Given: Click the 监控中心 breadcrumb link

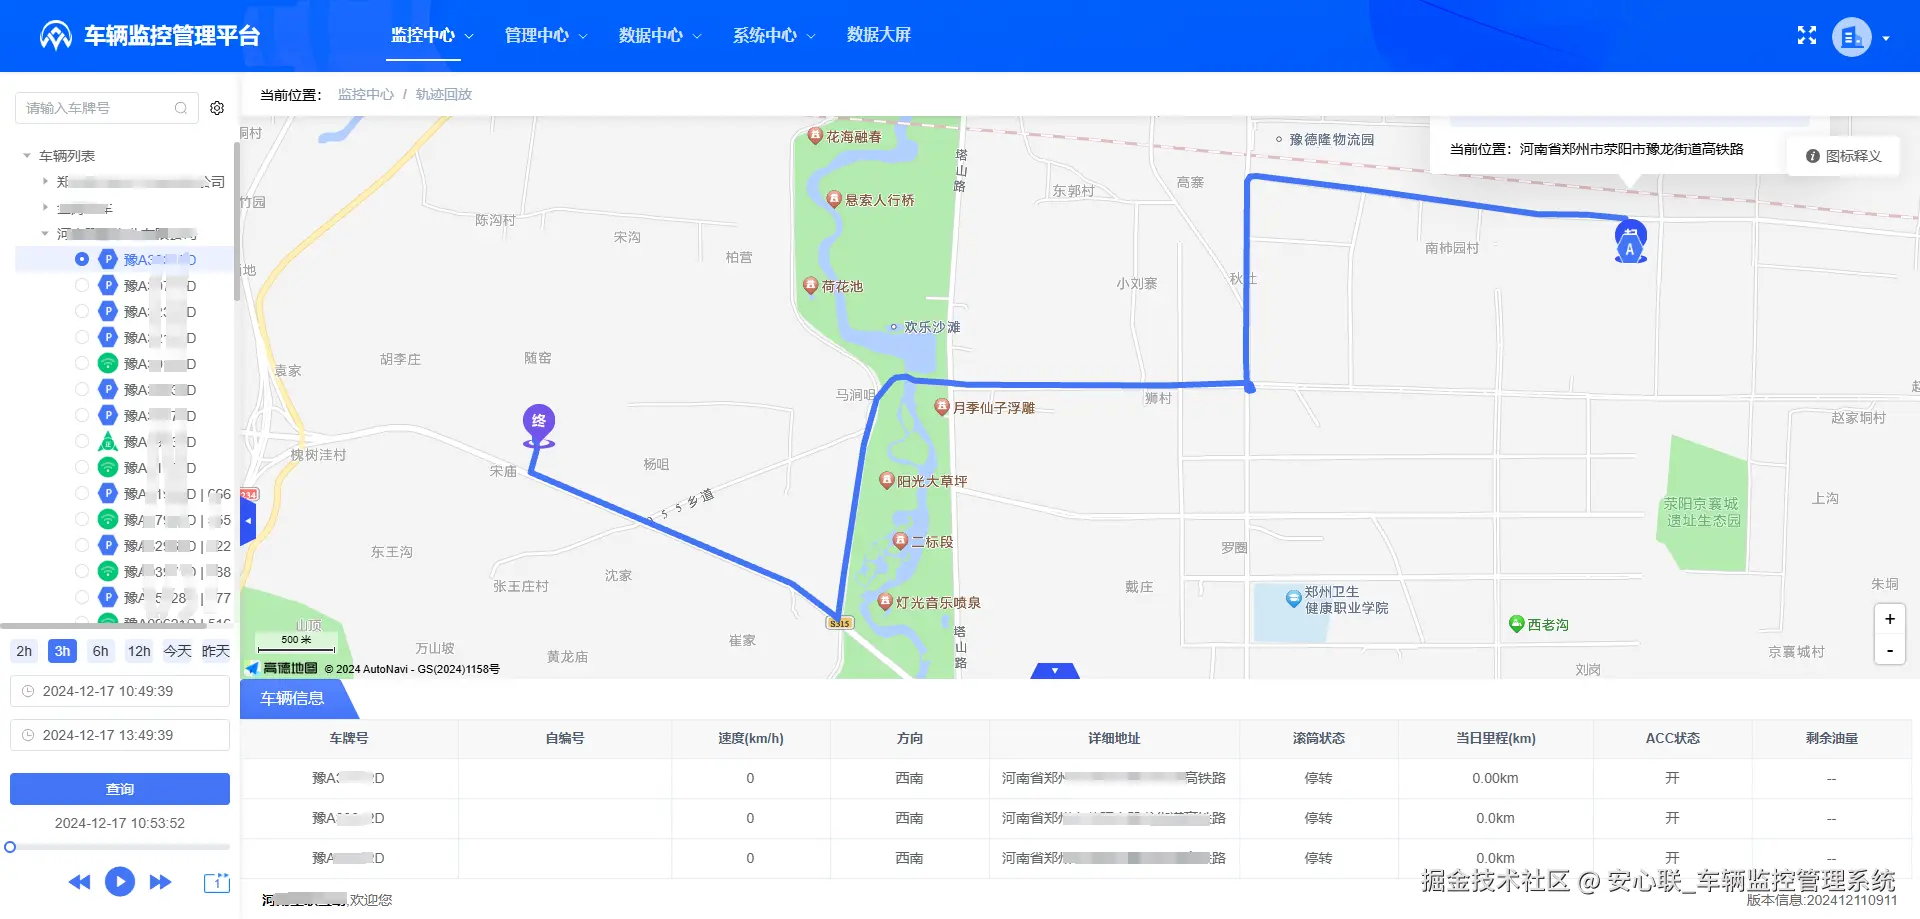Looking at the screenshot, I should click(x=366, y=94).
